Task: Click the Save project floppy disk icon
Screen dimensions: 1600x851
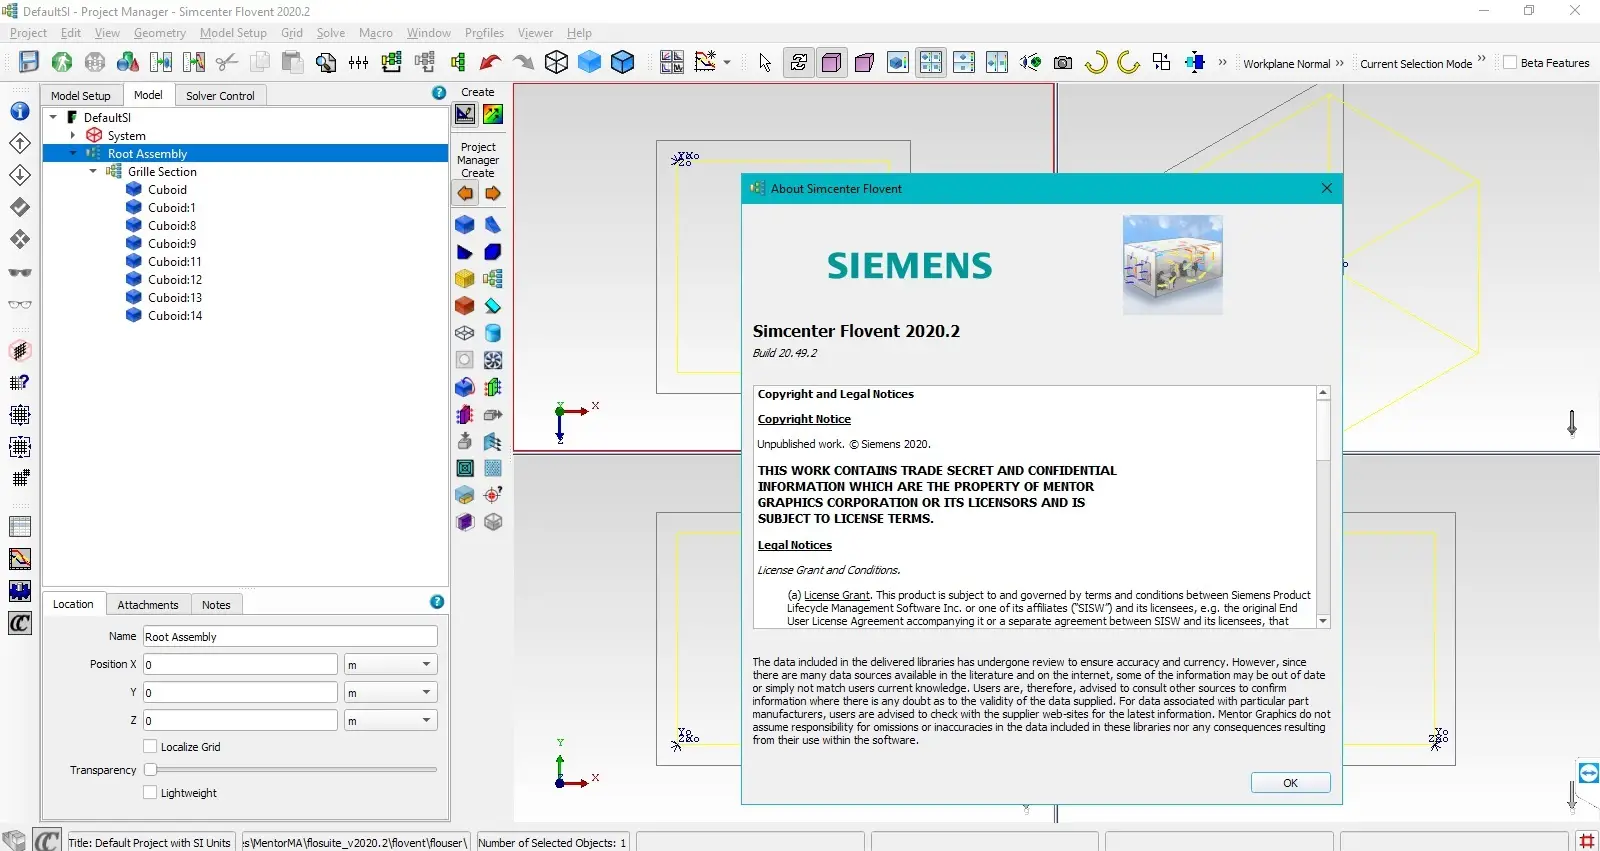Action: pos(29,62)
